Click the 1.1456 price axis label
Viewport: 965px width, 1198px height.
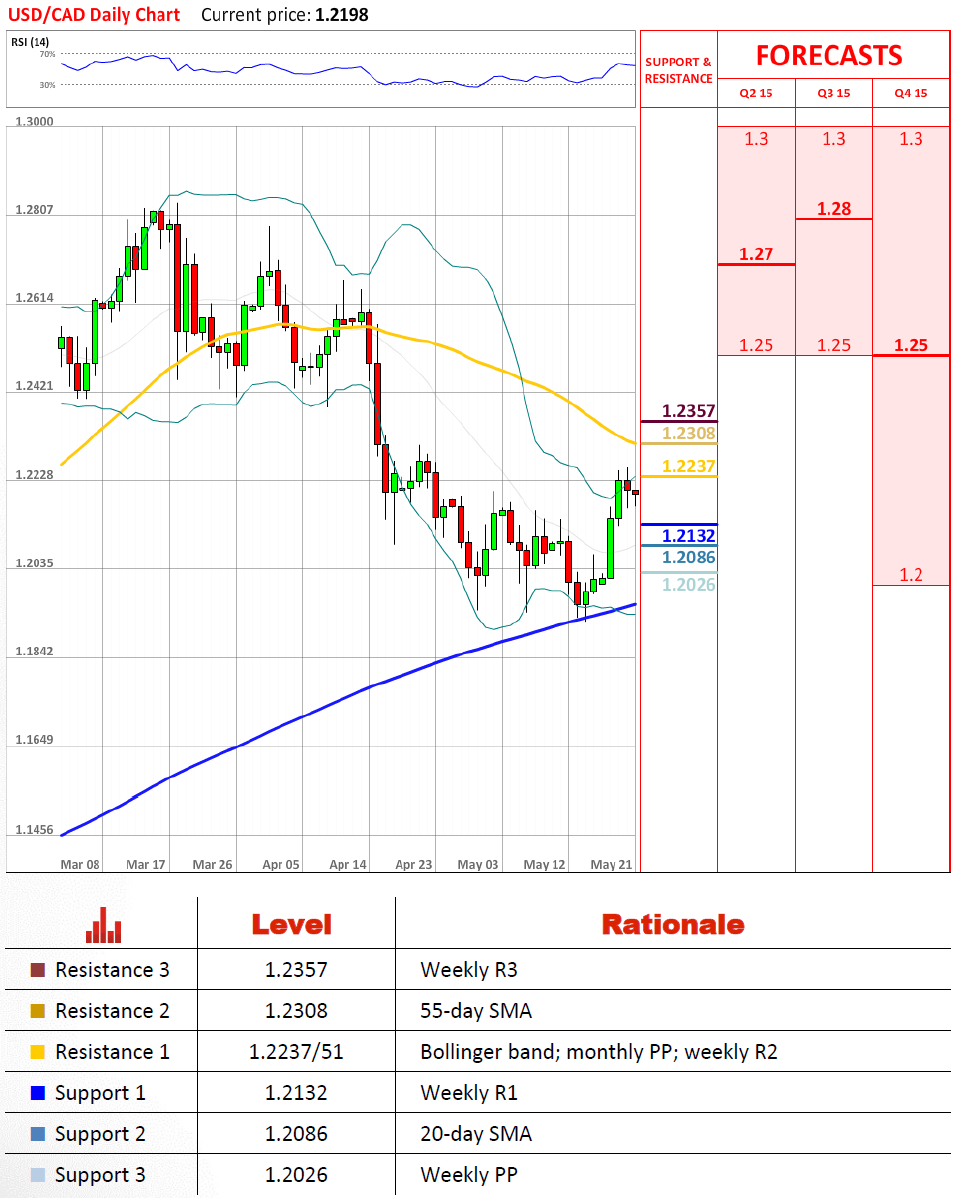34,830
